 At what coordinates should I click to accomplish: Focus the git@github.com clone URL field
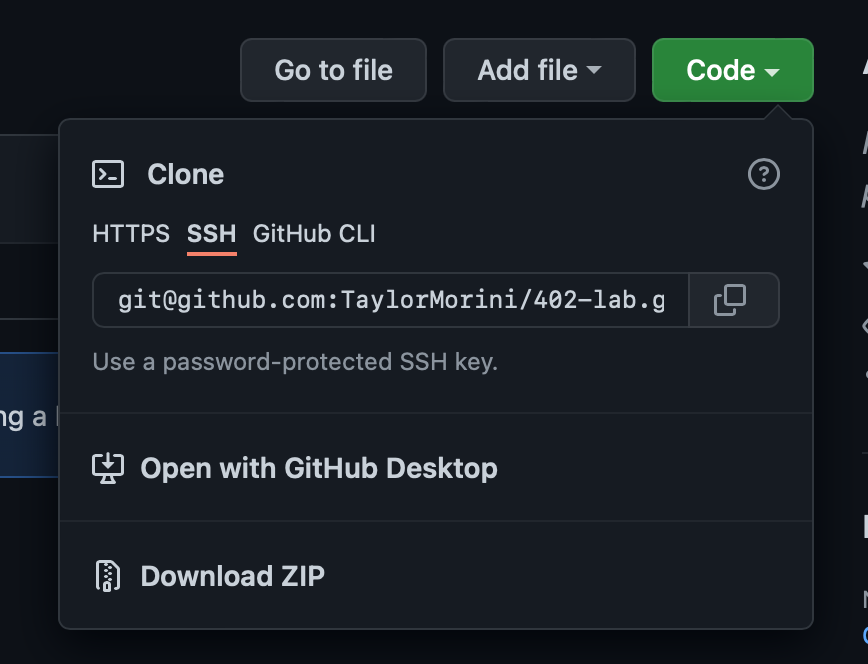click(390, 300)
